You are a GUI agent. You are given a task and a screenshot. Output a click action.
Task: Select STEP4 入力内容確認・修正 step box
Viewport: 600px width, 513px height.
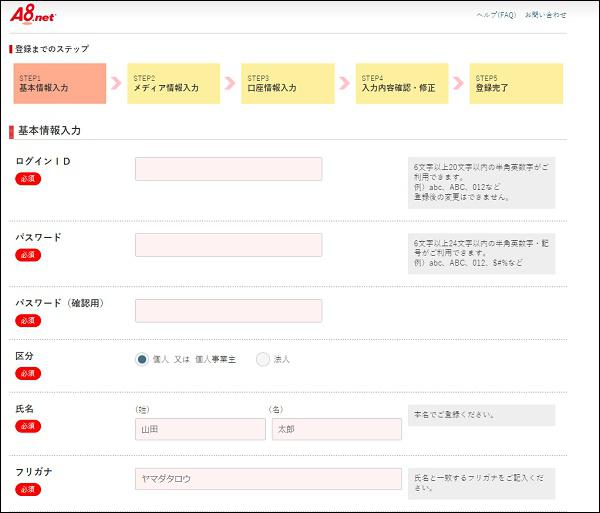(402, 83)
